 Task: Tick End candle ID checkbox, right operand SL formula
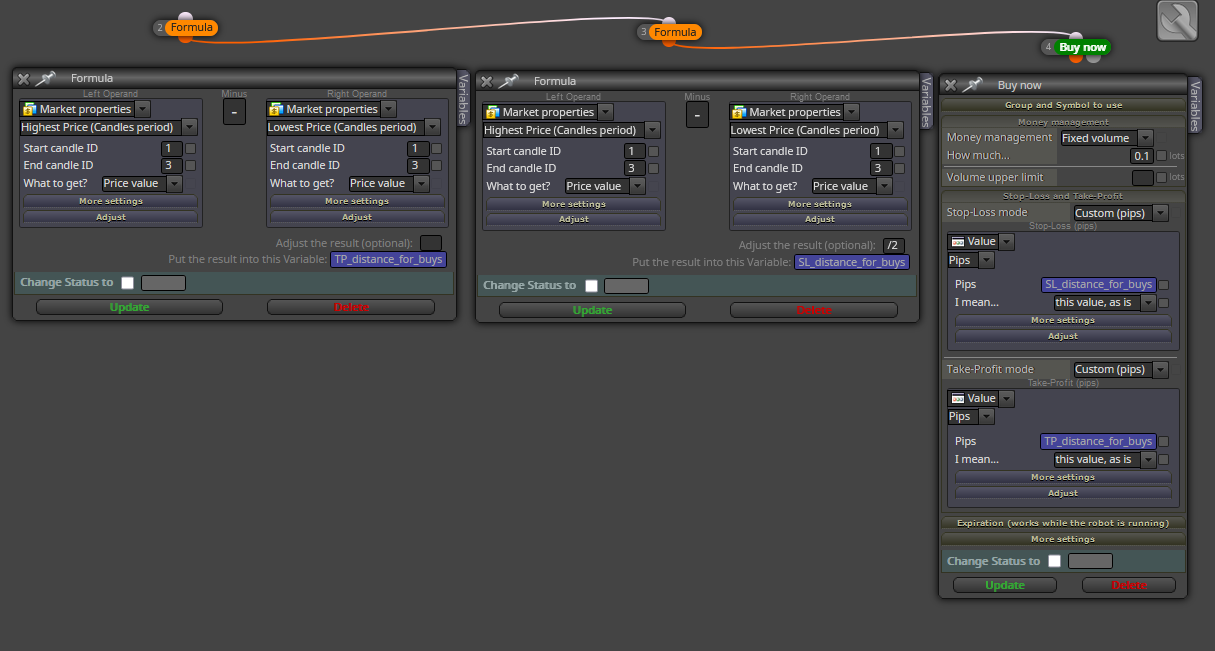point(900,168)
